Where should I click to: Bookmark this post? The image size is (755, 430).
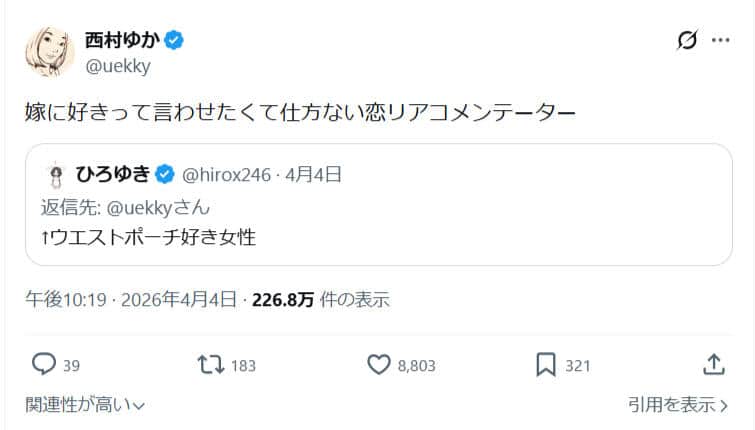(547, 365)
